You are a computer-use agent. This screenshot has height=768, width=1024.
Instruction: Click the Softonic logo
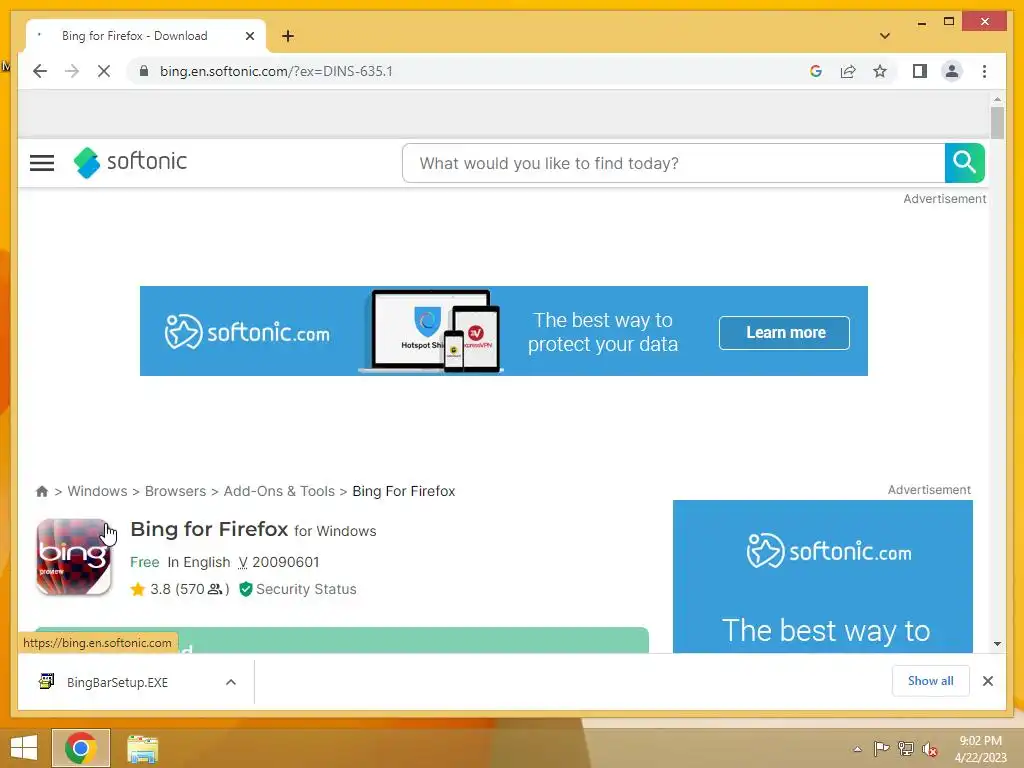[x=130, y=162]
